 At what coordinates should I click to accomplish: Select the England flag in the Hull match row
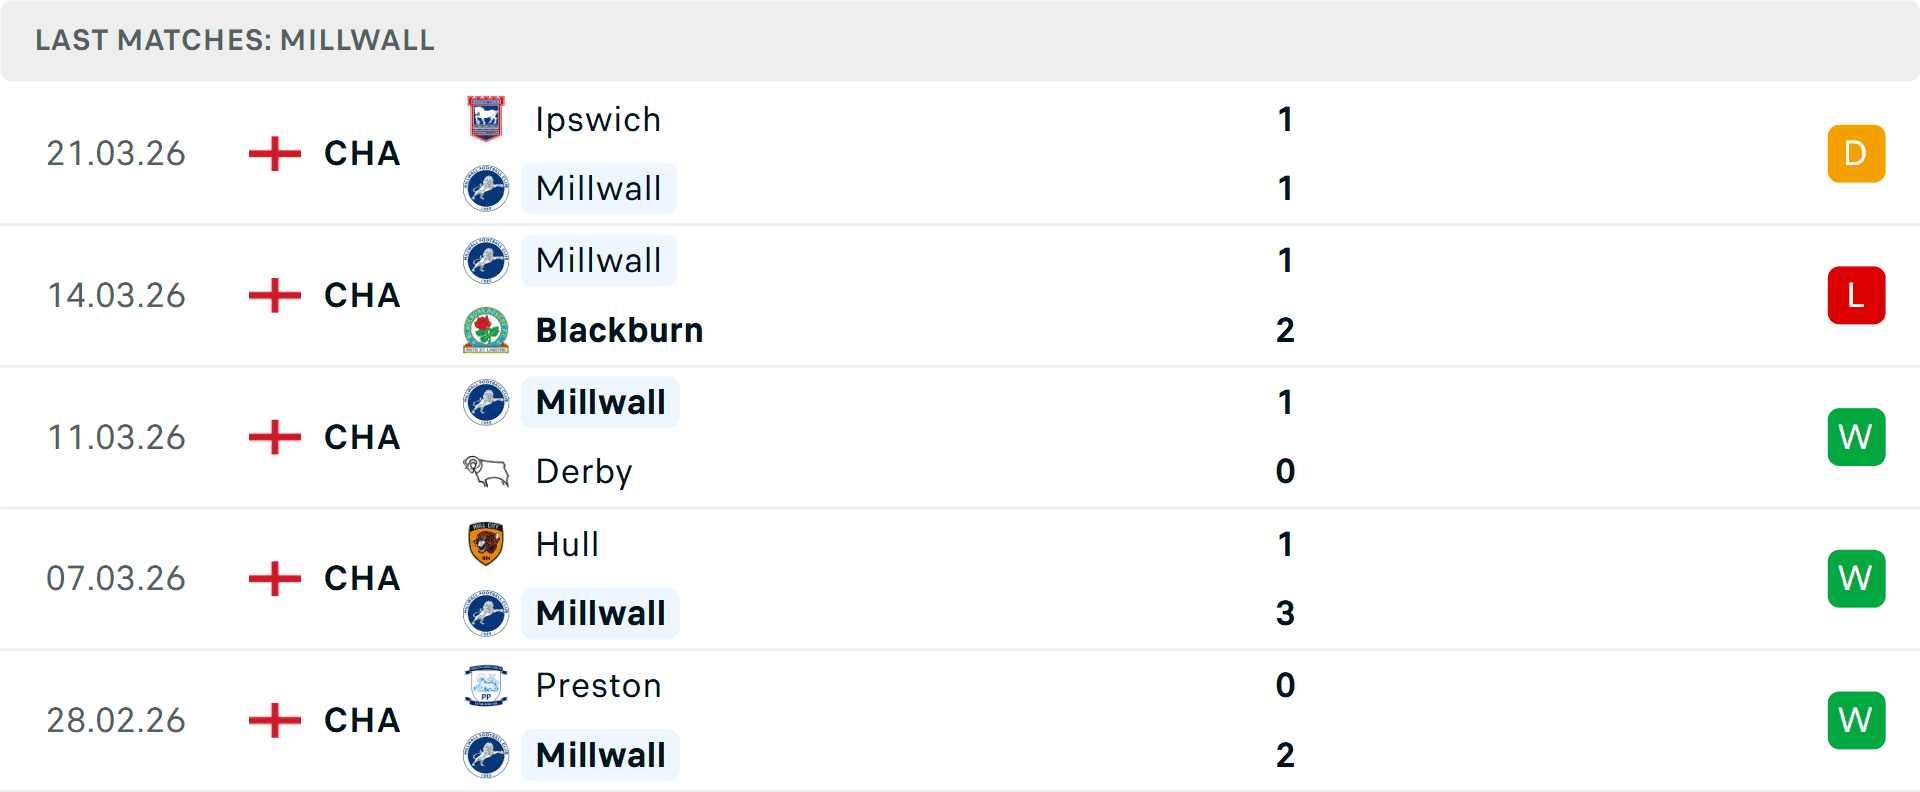(272, 578)
